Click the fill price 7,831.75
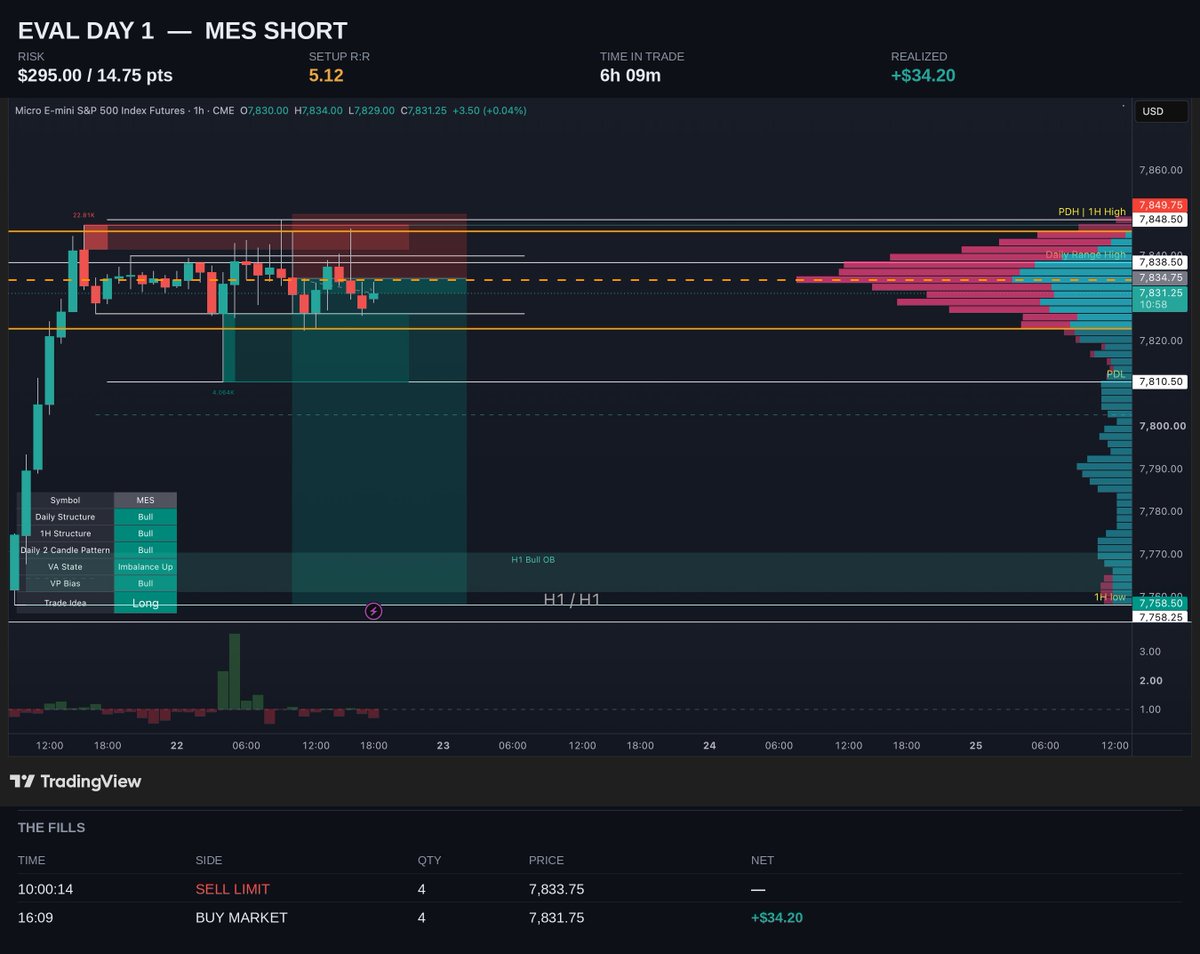Viewport: 1200px width, 954px height. pos(556,917)
